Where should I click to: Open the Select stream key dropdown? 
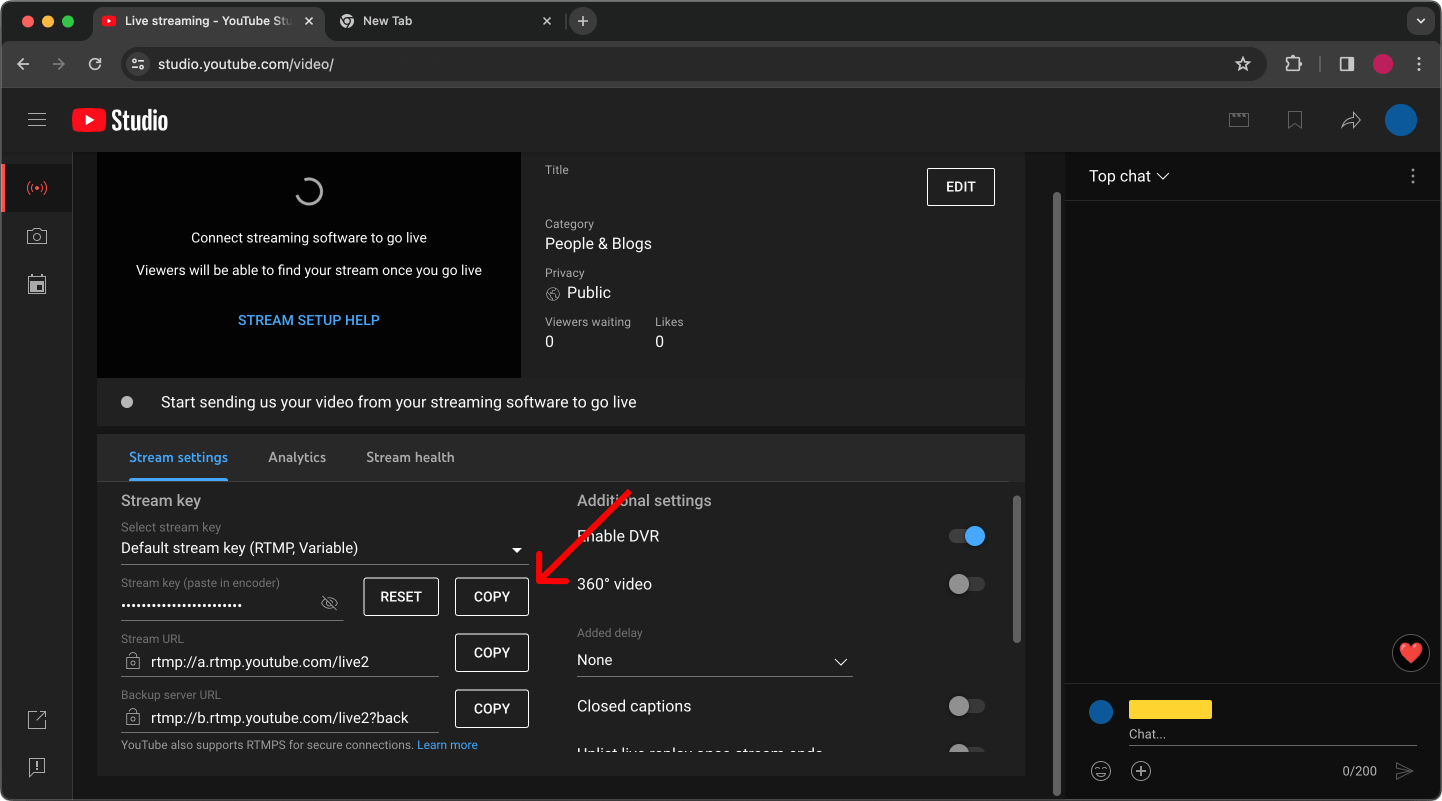[517, 549]
